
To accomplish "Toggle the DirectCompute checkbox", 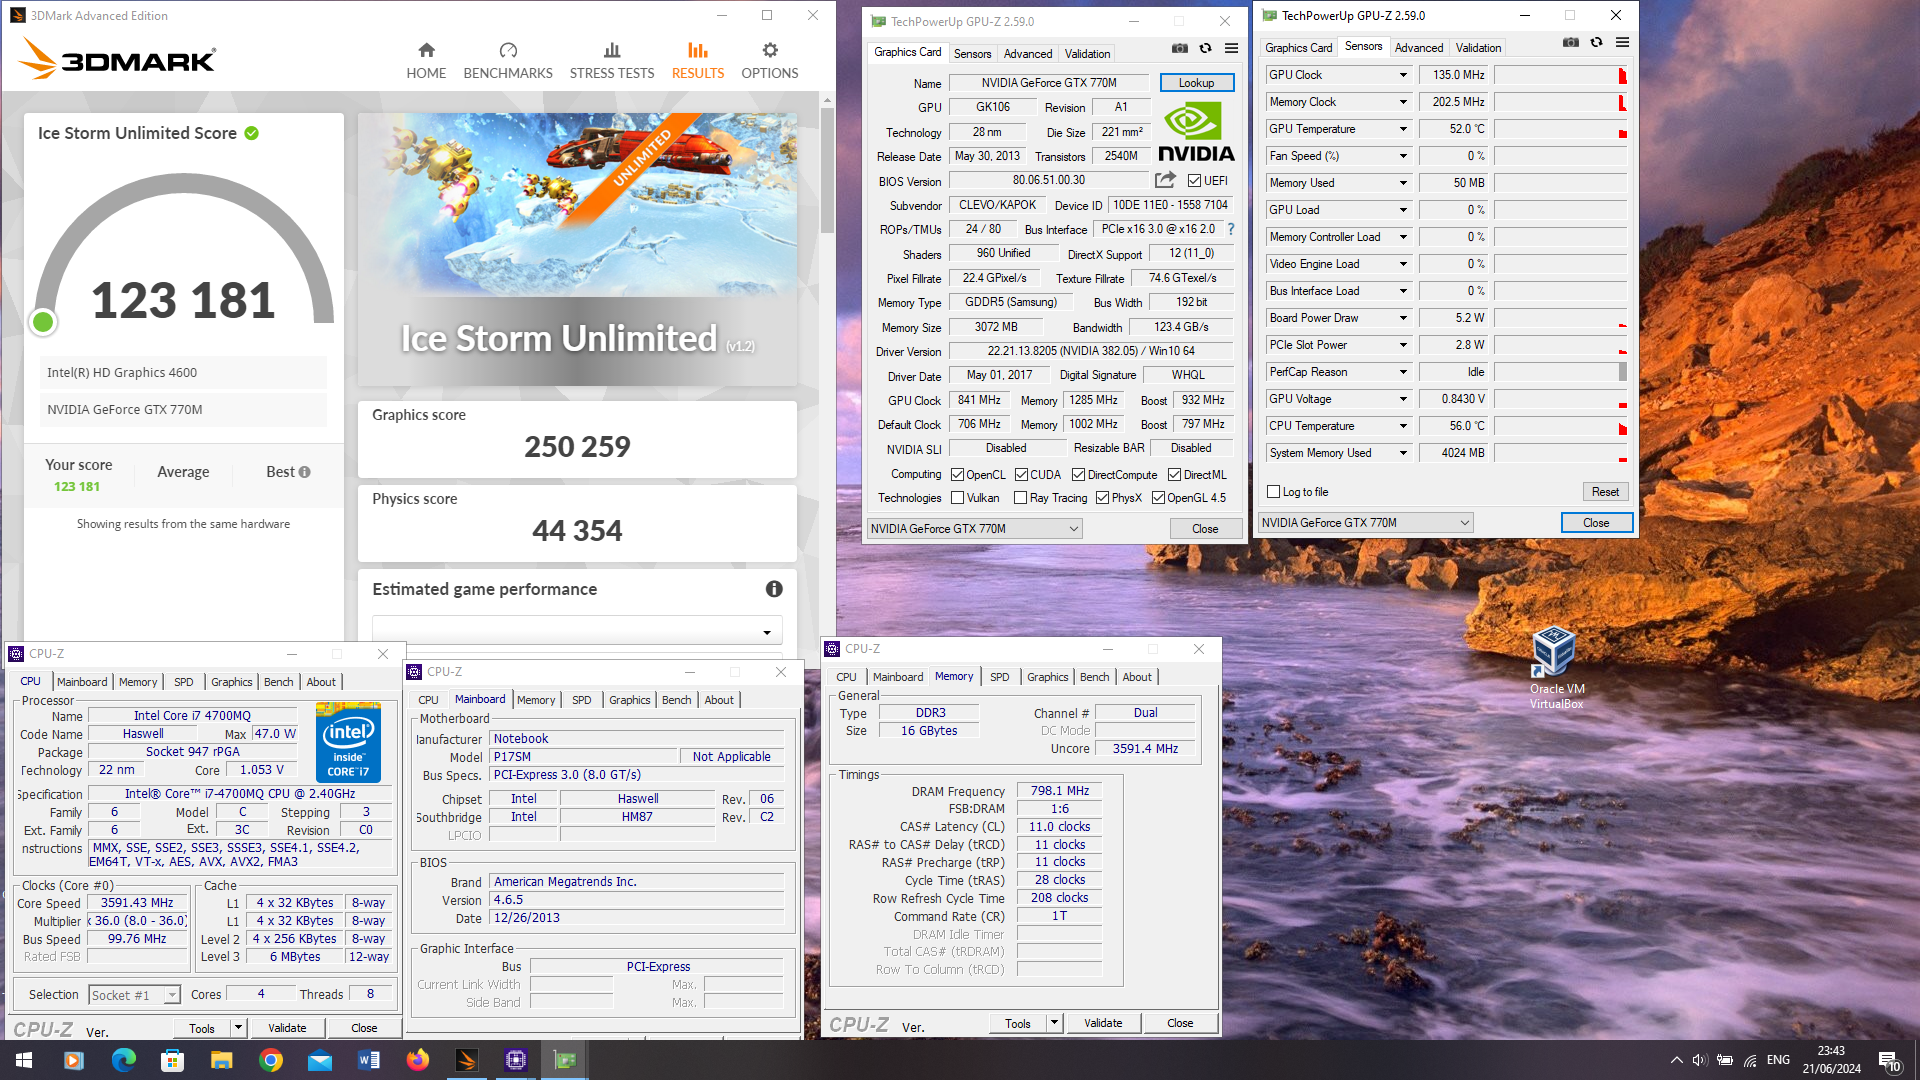I will click(x=1078, y=475).
